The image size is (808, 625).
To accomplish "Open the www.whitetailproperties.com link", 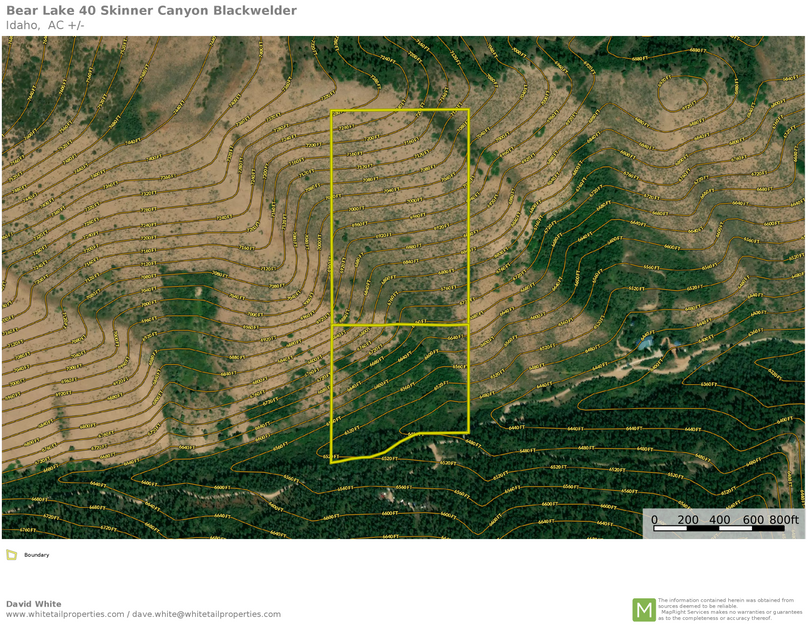I will pyautogui.click(x=65, y=614).
